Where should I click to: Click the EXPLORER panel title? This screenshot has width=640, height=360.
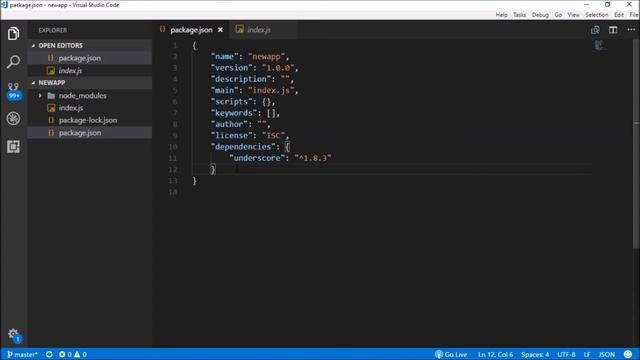click(x=53, y=30)
